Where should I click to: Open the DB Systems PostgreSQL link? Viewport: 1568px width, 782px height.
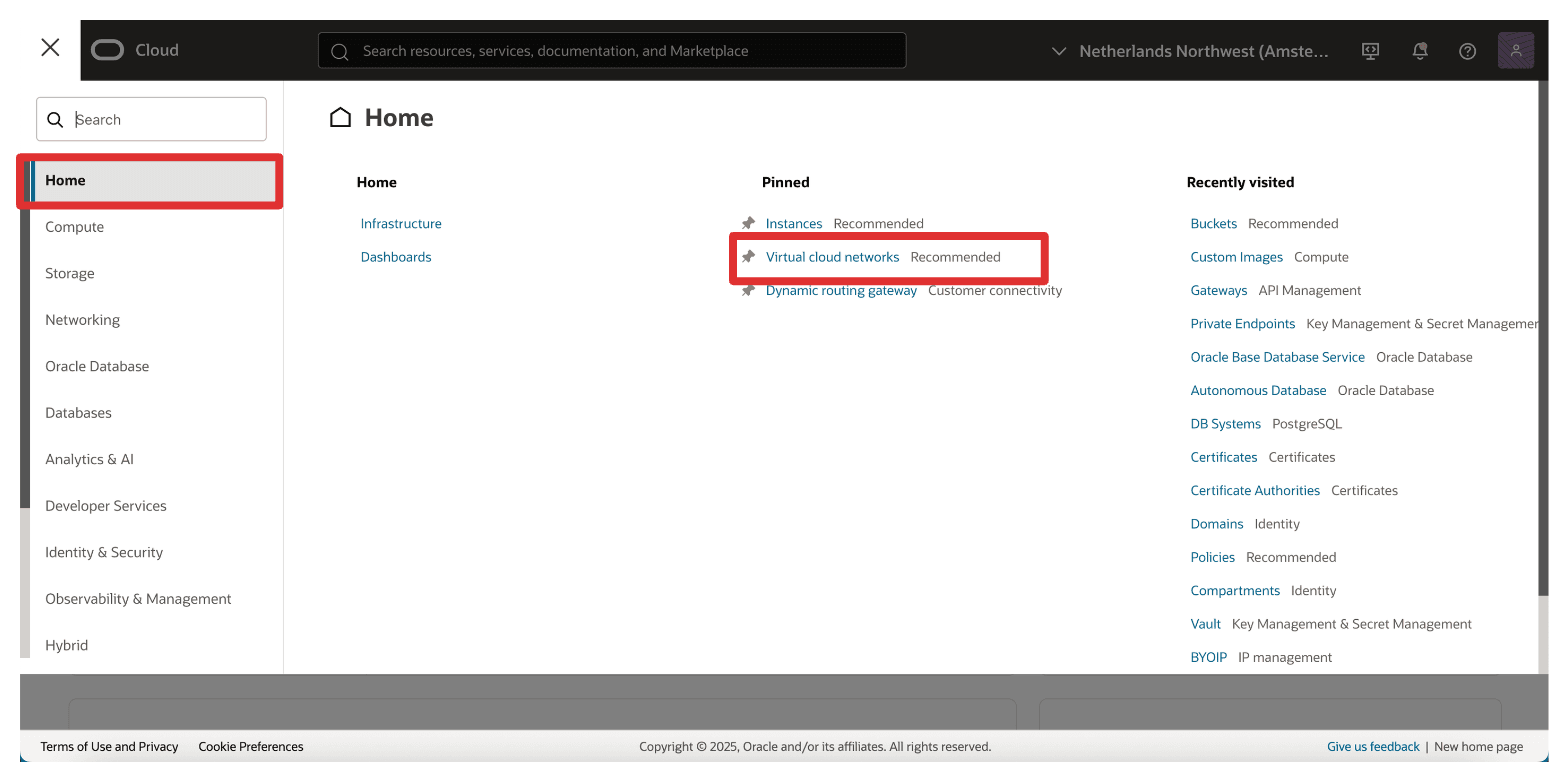[1225, 424]
